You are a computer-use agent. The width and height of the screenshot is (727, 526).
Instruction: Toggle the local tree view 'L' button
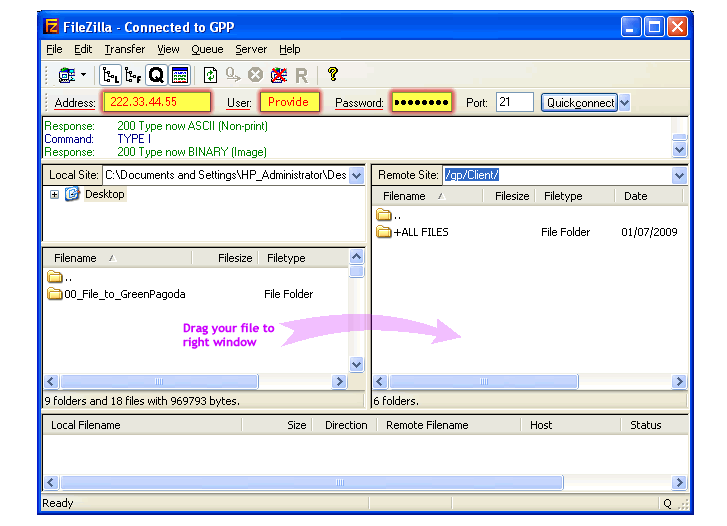pyautogui.click(x=110, y=75)
